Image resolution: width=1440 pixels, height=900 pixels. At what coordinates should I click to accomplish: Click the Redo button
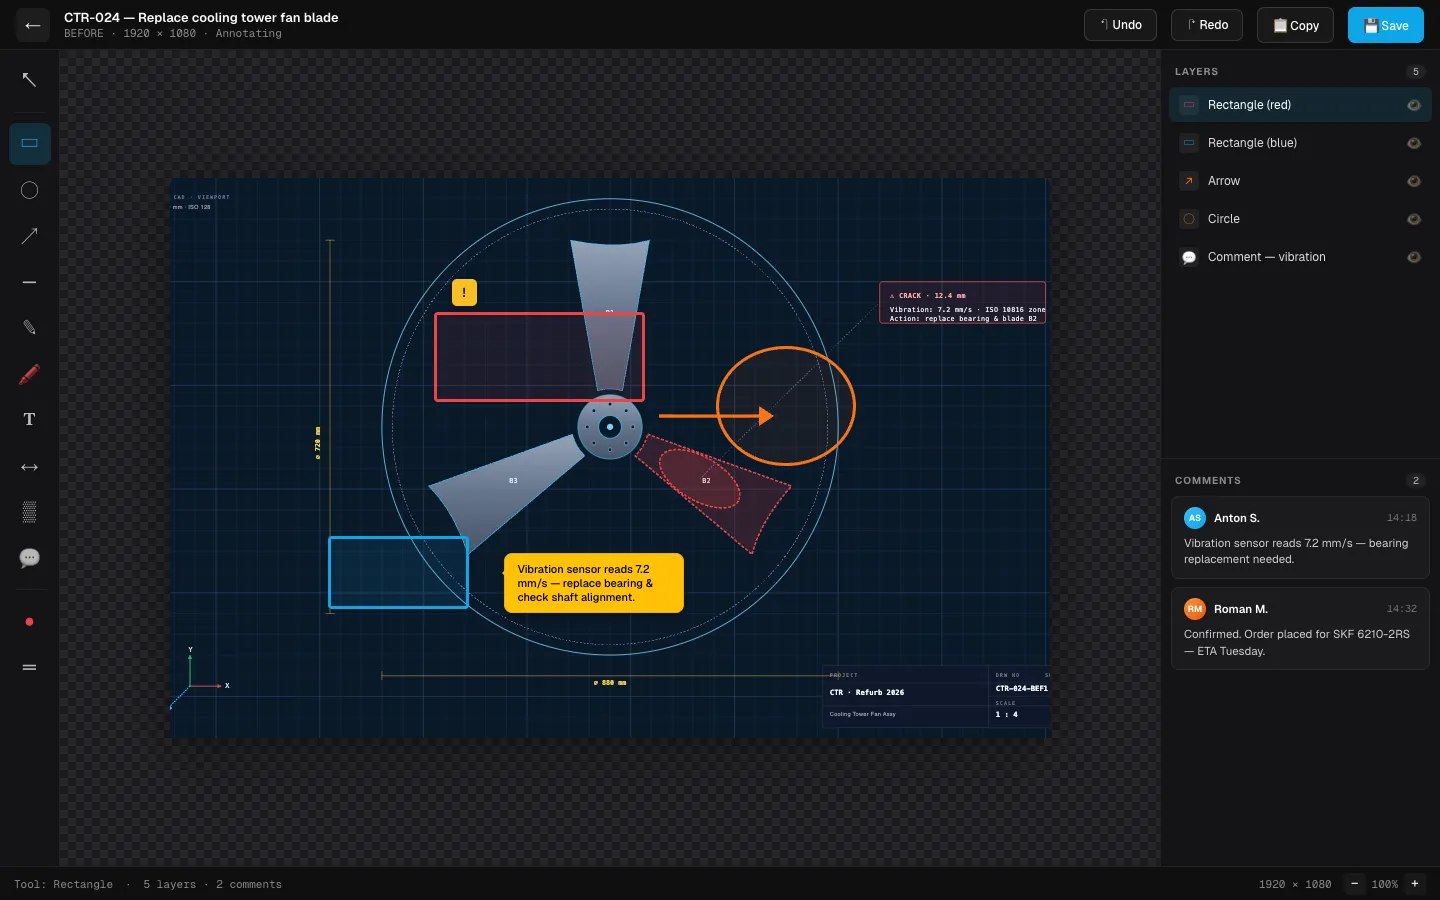tap(1207, 25)
